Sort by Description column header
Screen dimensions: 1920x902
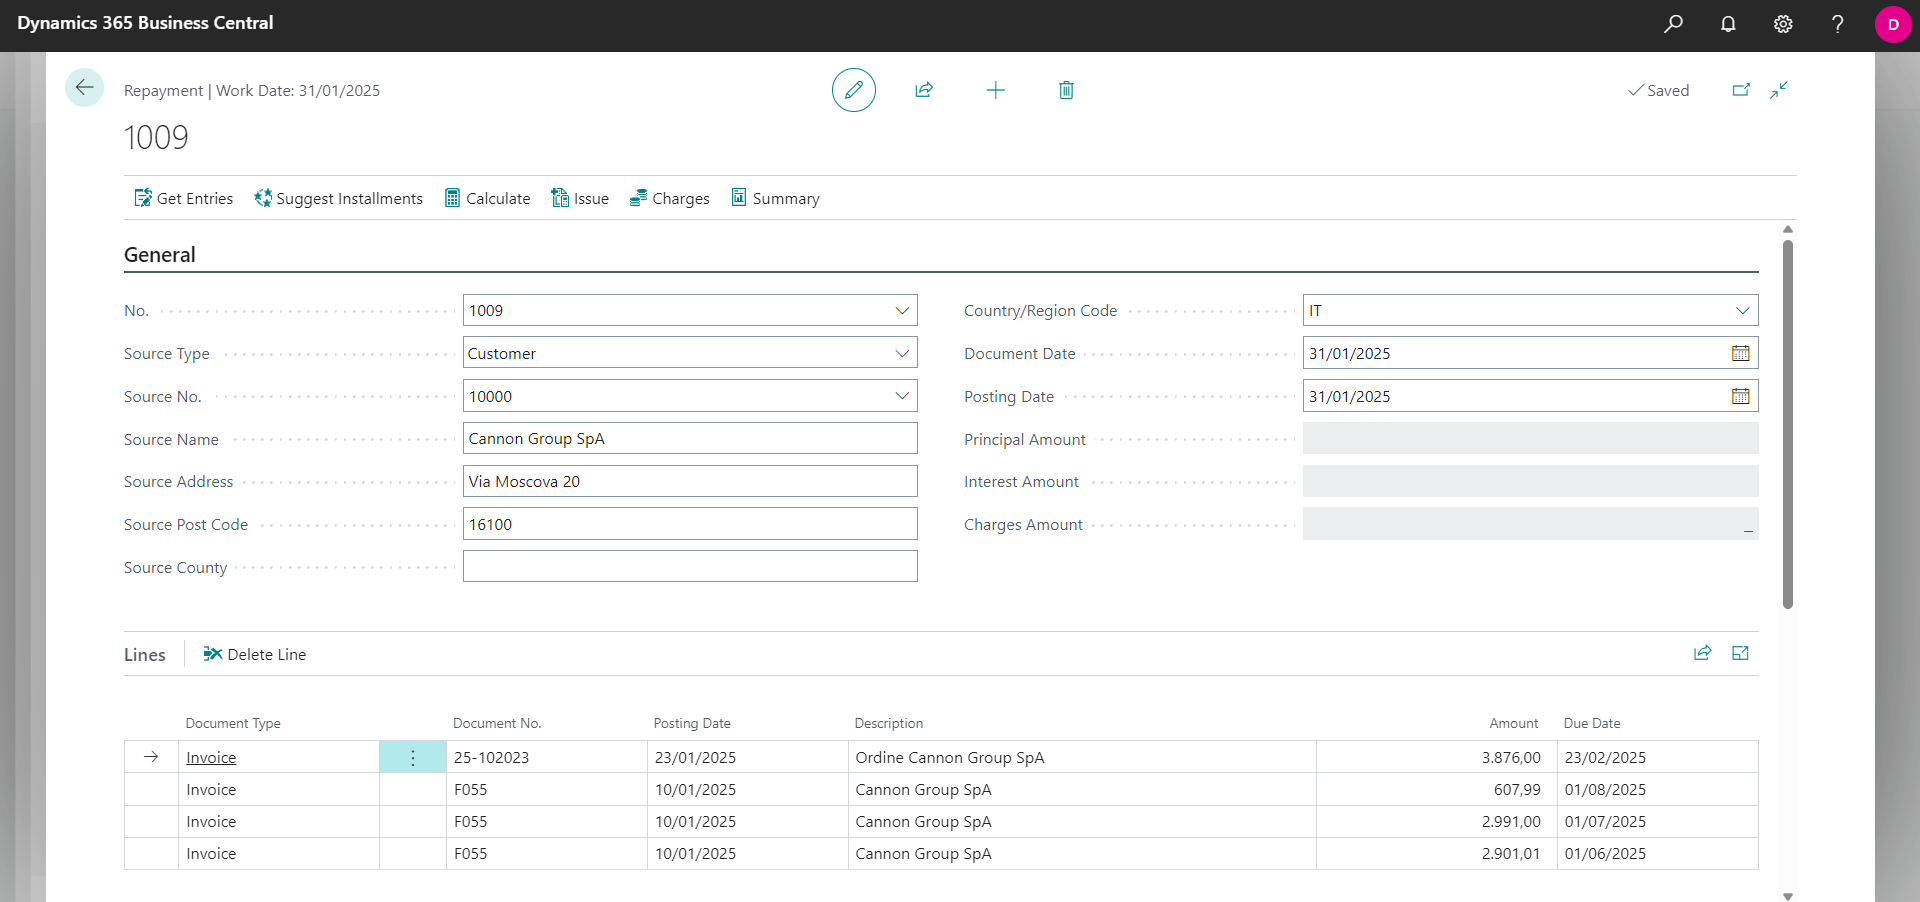[889, 723]
